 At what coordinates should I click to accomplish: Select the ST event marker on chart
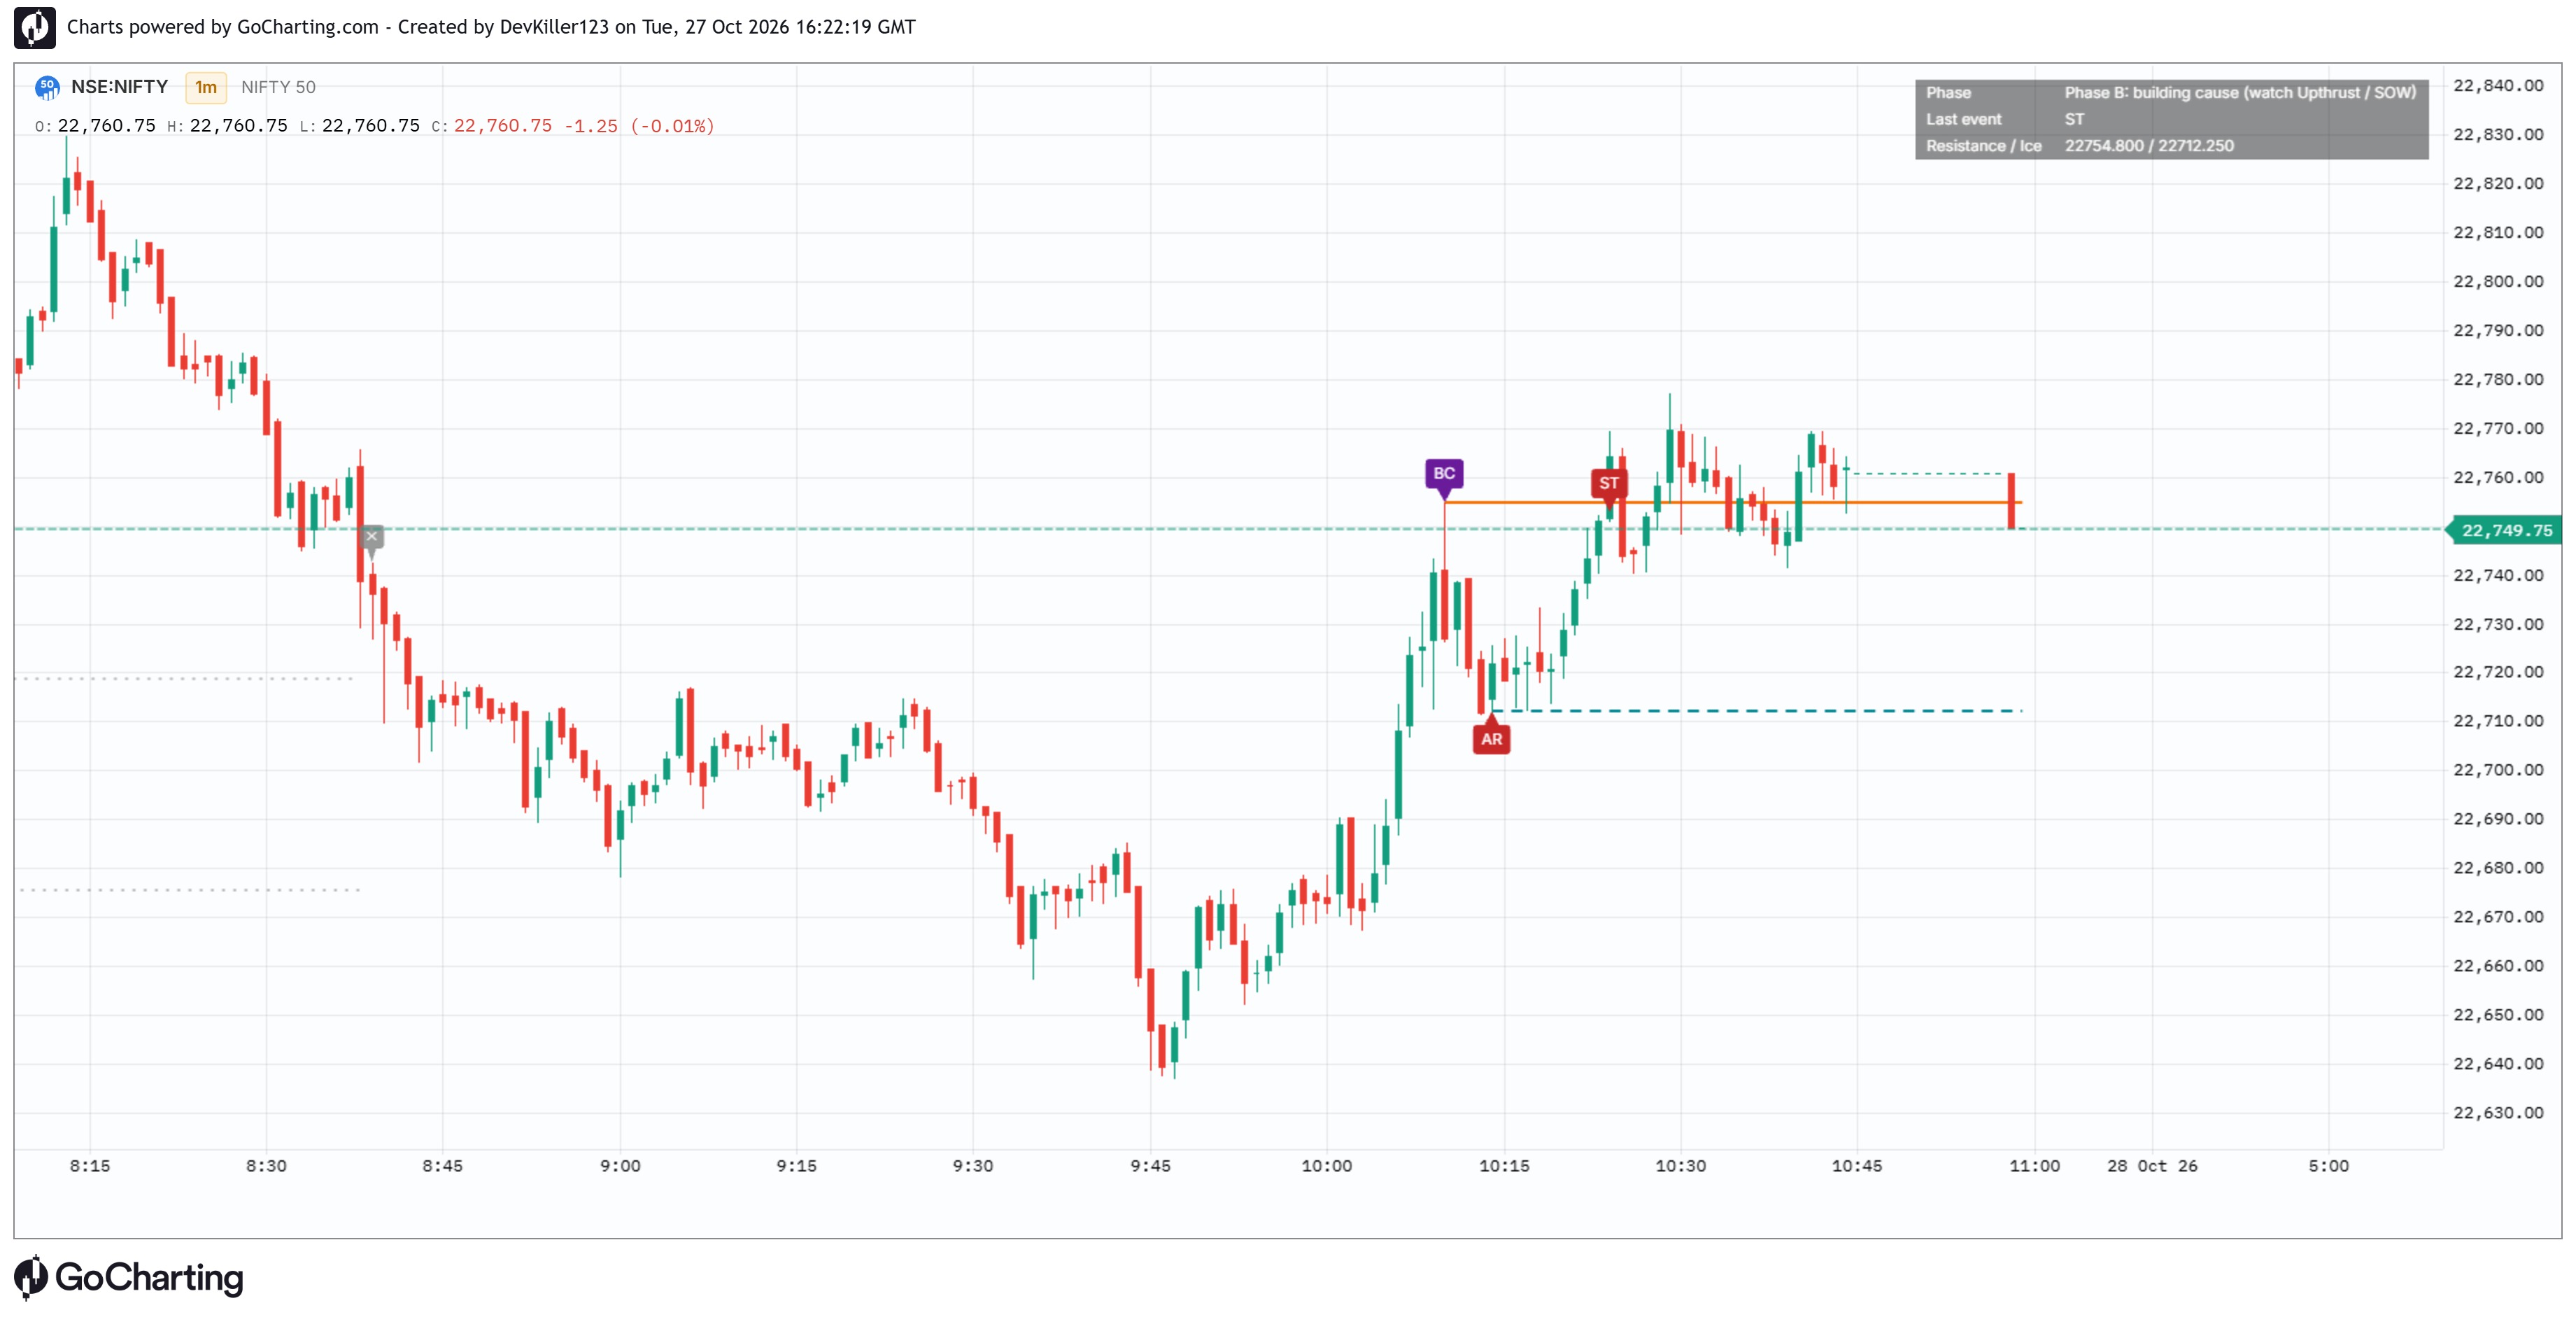[x=1609, y=484]
